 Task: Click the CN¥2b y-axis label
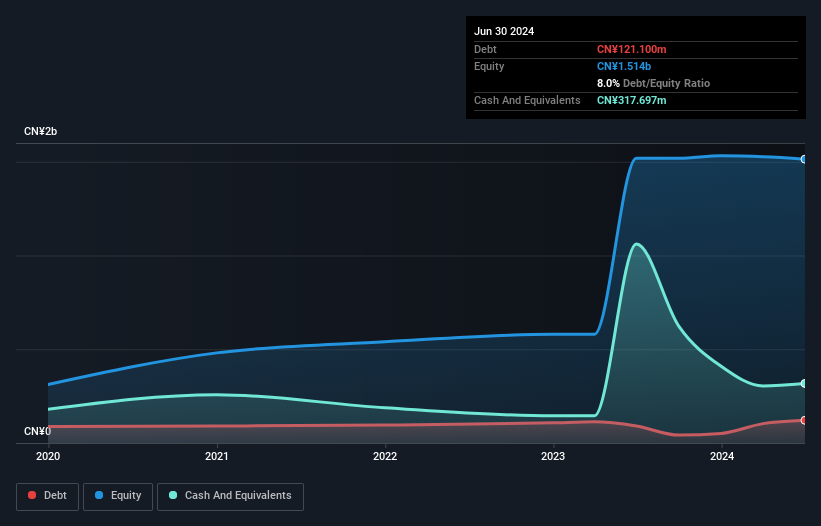click(40, 131)
